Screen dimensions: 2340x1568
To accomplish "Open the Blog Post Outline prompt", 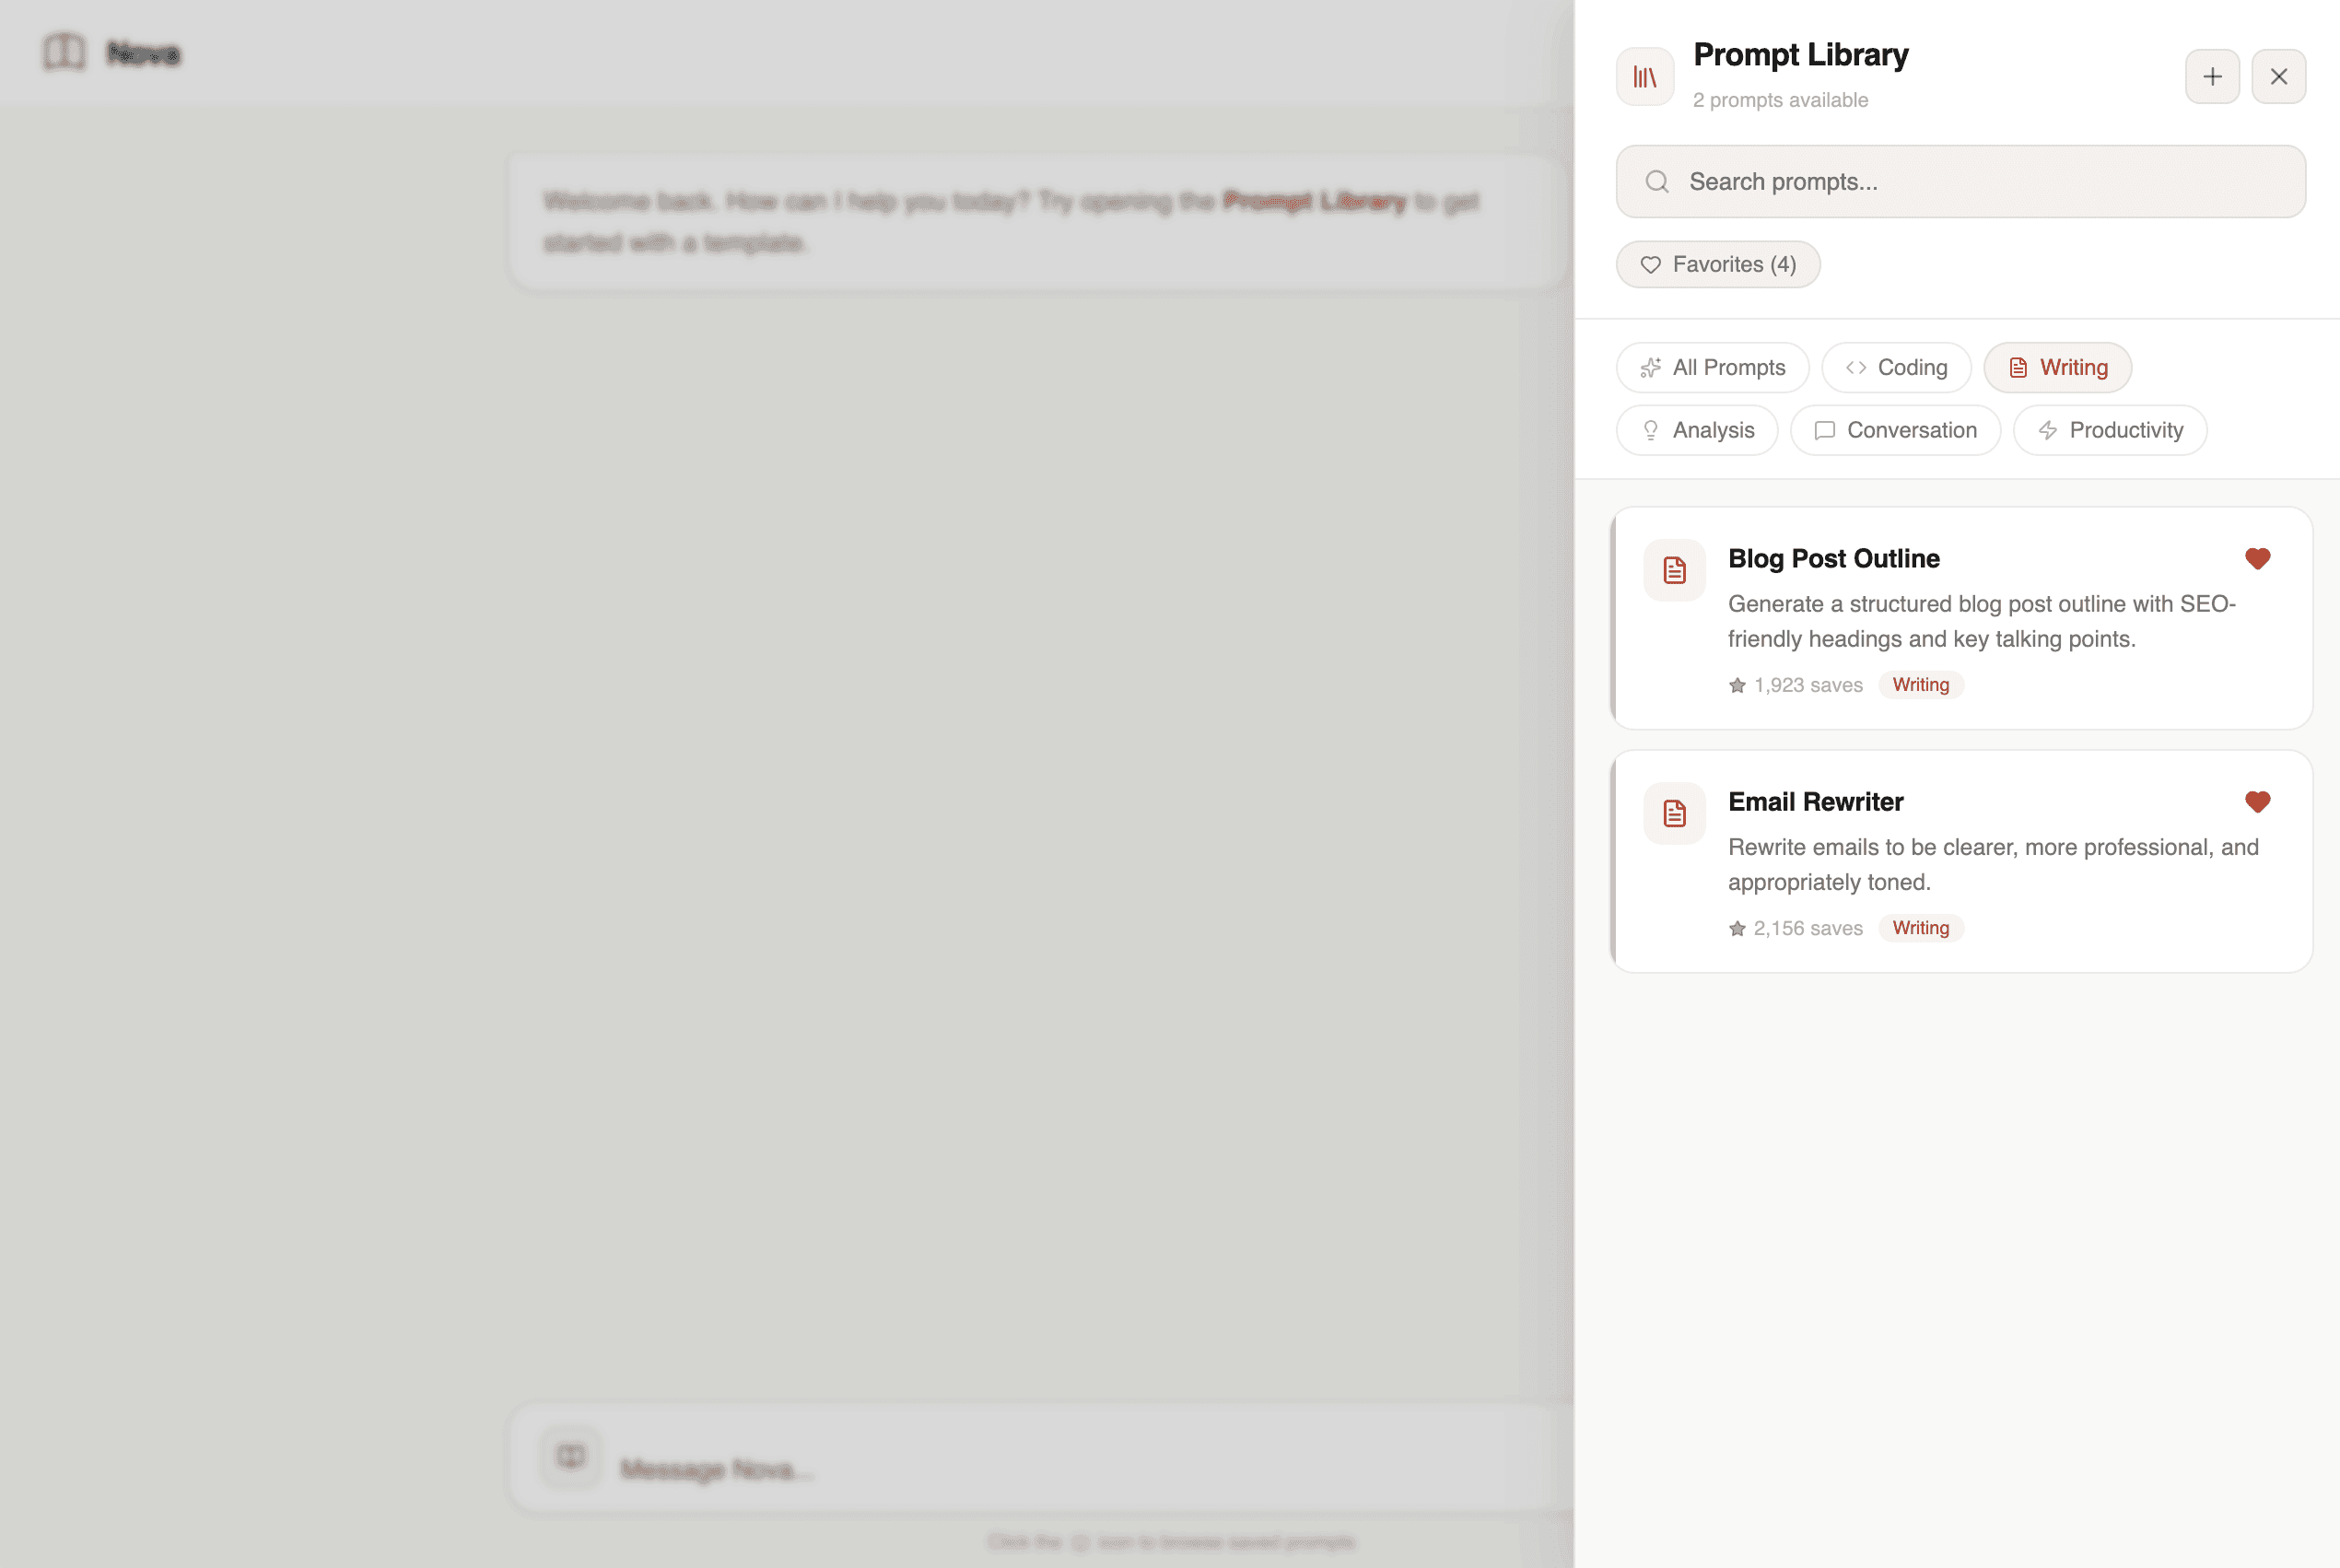I will 1833,558.
